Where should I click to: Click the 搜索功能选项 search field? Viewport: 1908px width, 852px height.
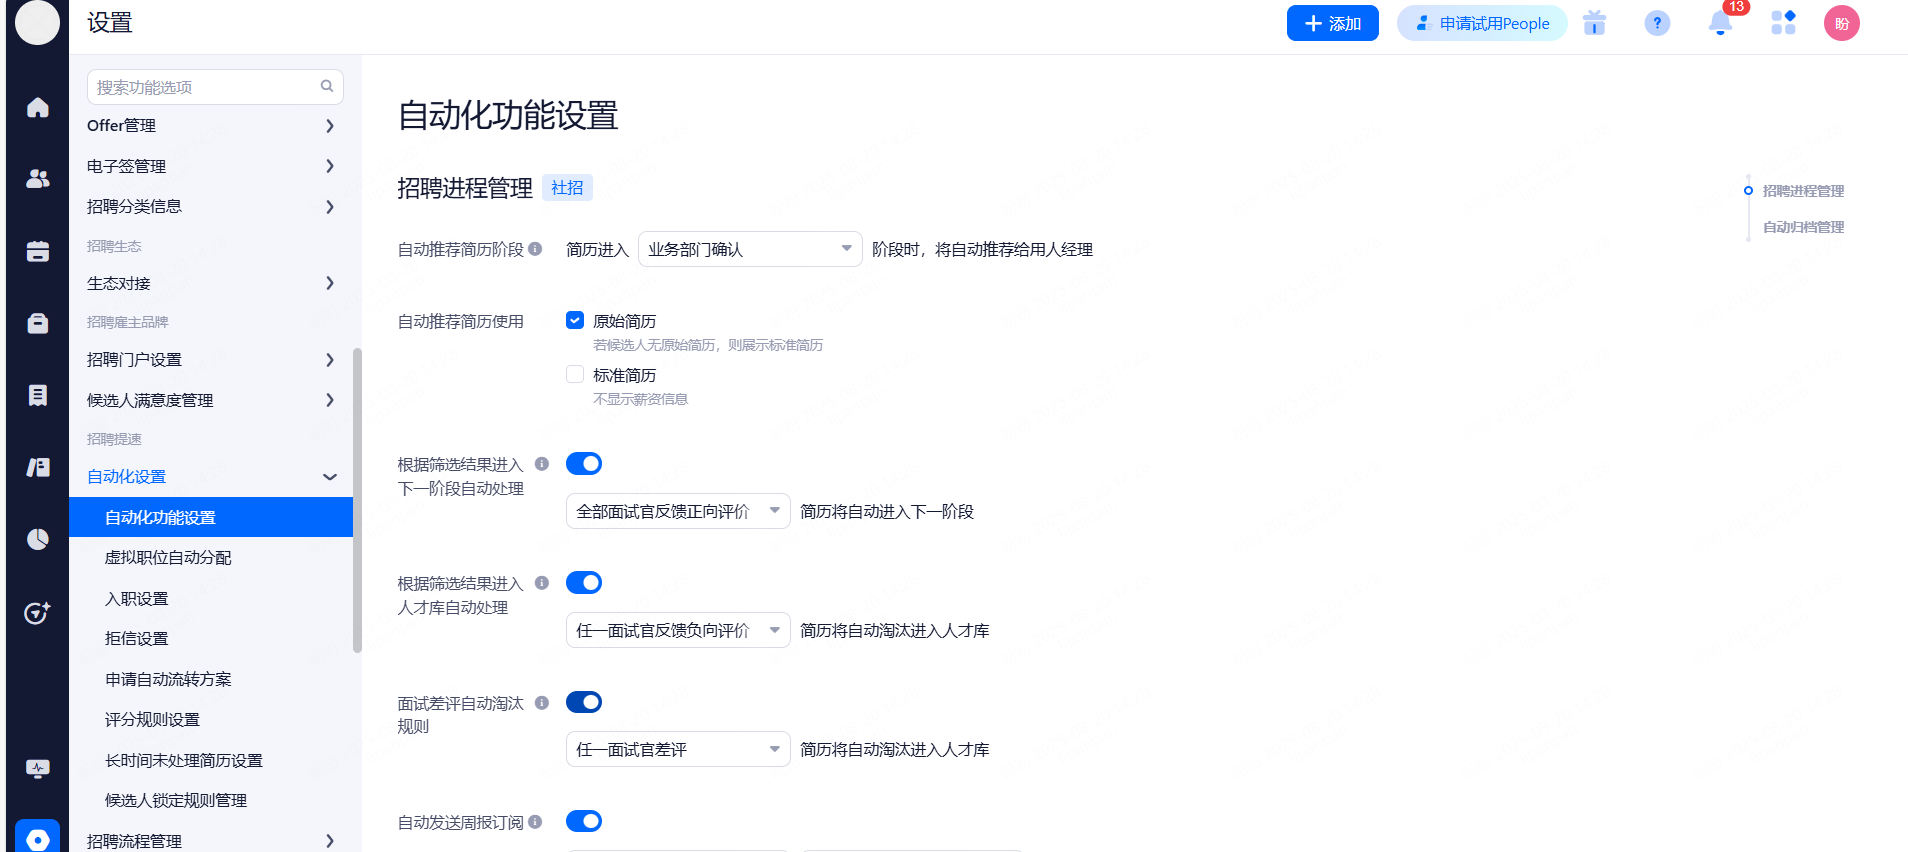[x=205, y=87]
